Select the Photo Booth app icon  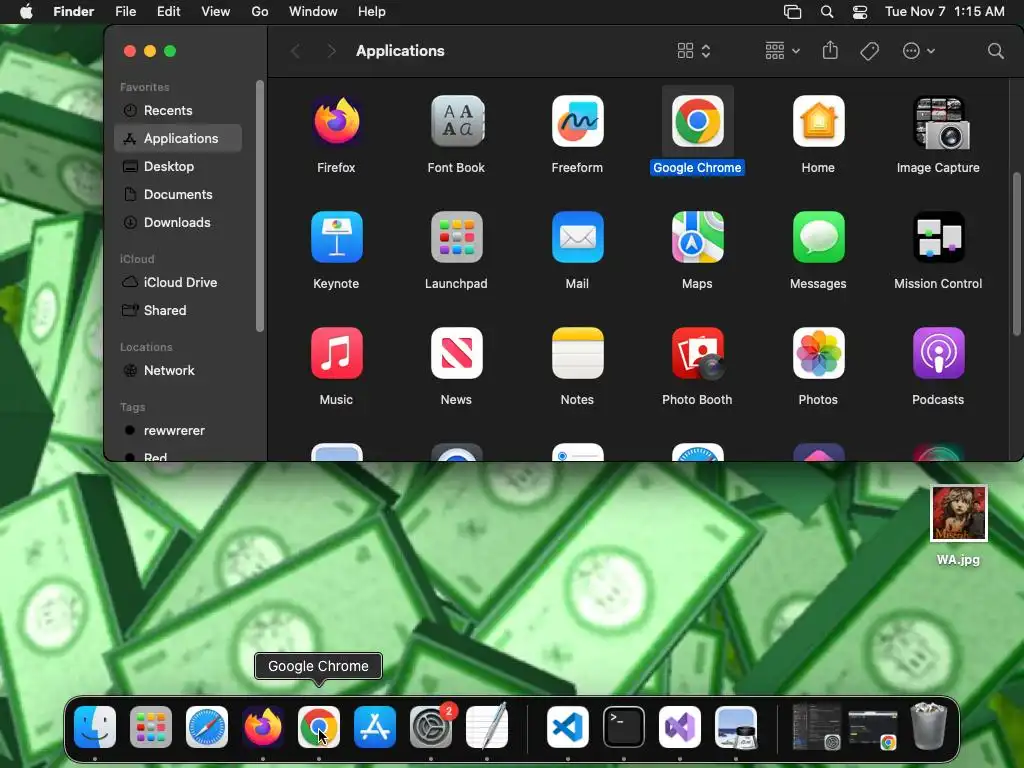(x=697, y=353)
